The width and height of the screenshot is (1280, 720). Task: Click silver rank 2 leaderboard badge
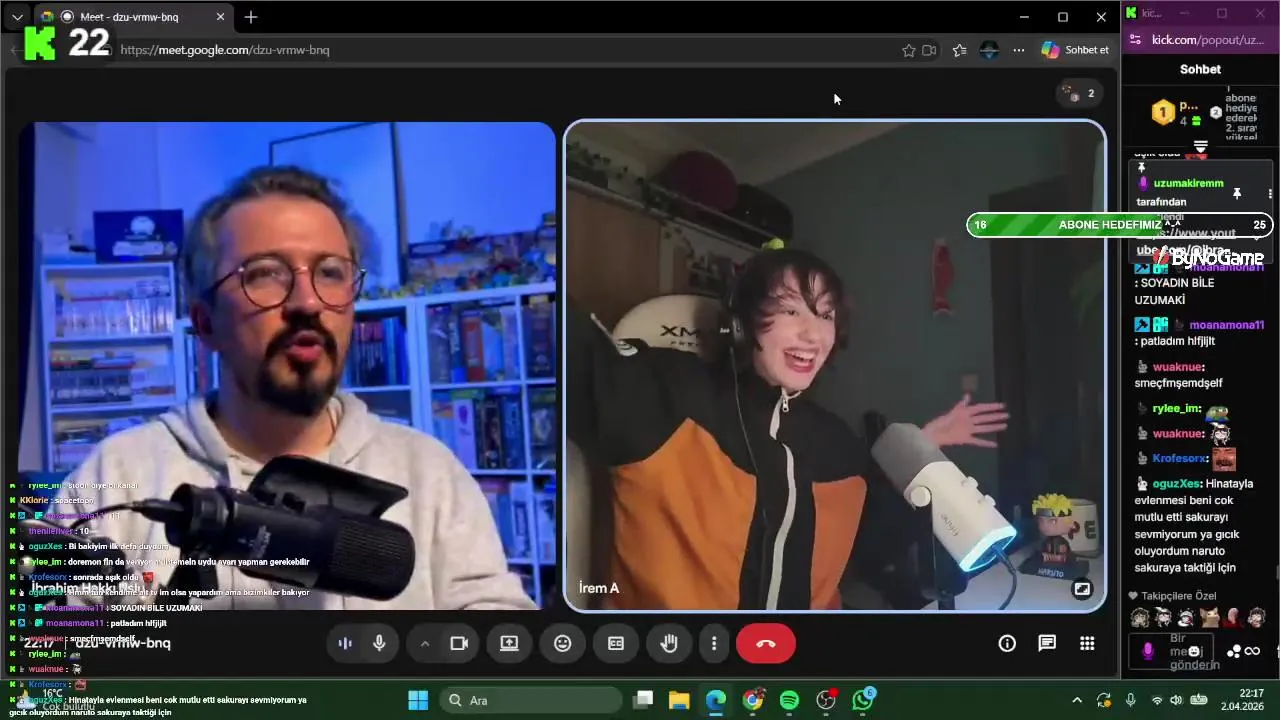(x=1216, y=113)
